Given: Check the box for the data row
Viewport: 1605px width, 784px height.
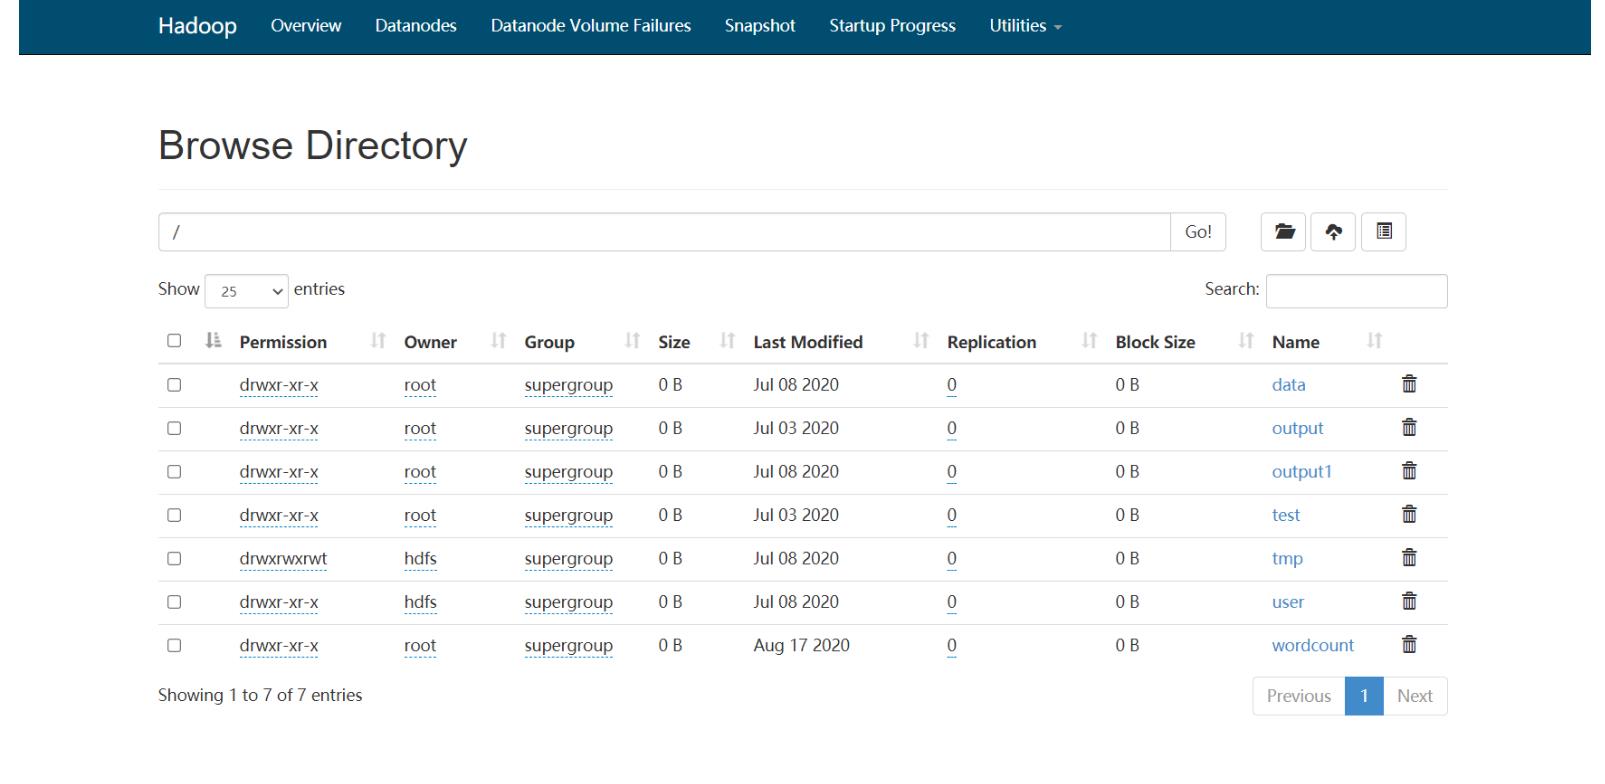Looking at the screenshot, I should 174,384.
